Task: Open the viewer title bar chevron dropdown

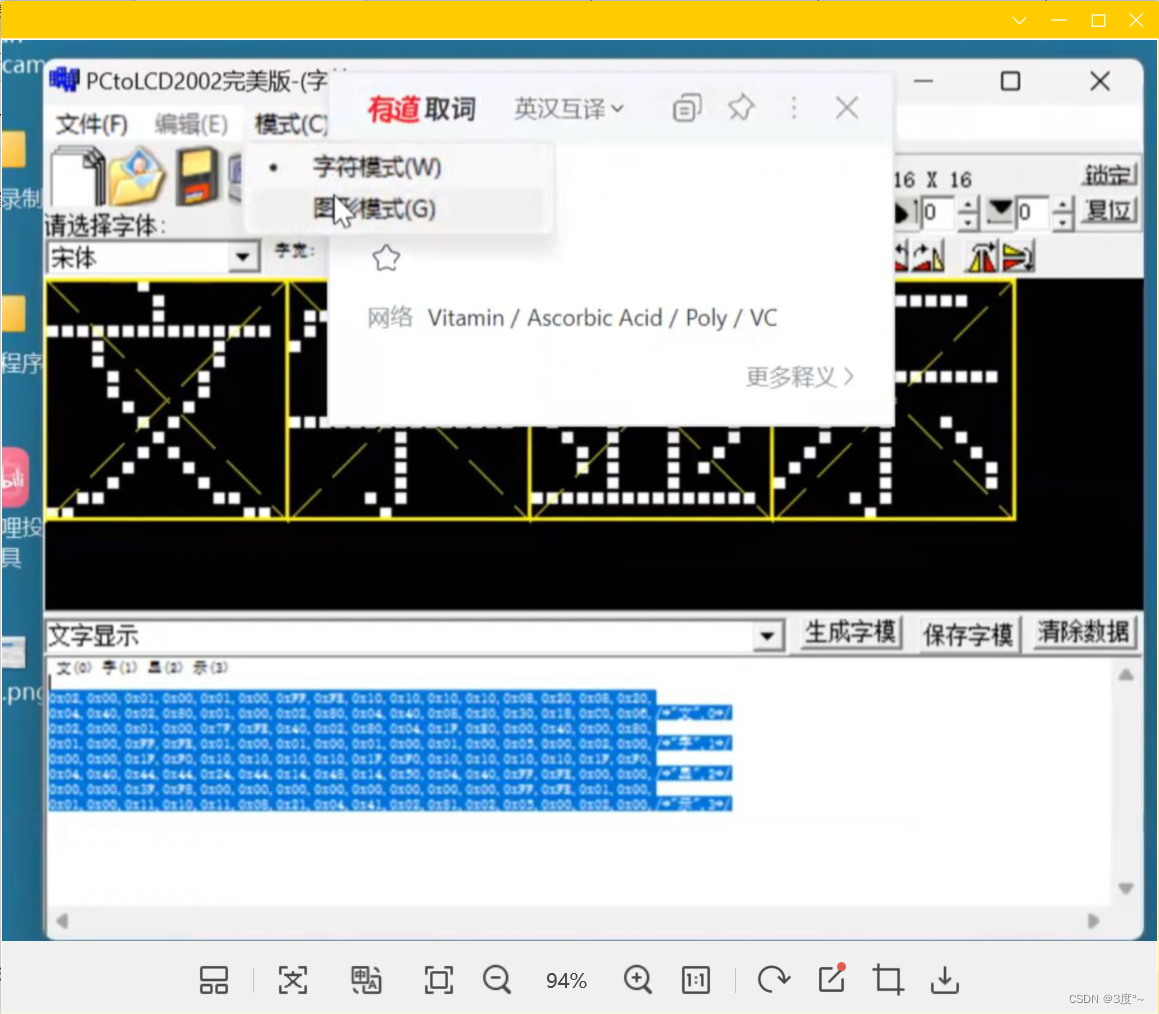Action: 1019,20
